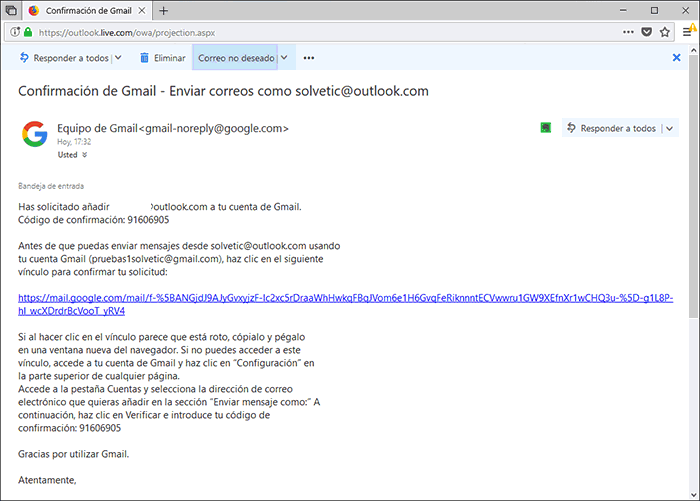
Task: Click the Hoy, 17:32 timestamp
Action: pos(74,142)
